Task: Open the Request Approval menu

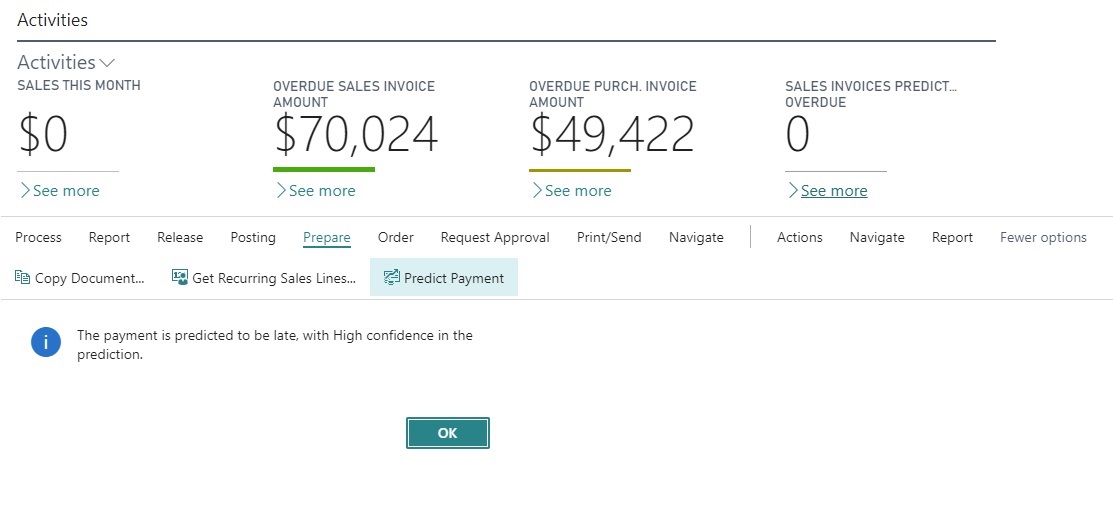Action: 495,237
